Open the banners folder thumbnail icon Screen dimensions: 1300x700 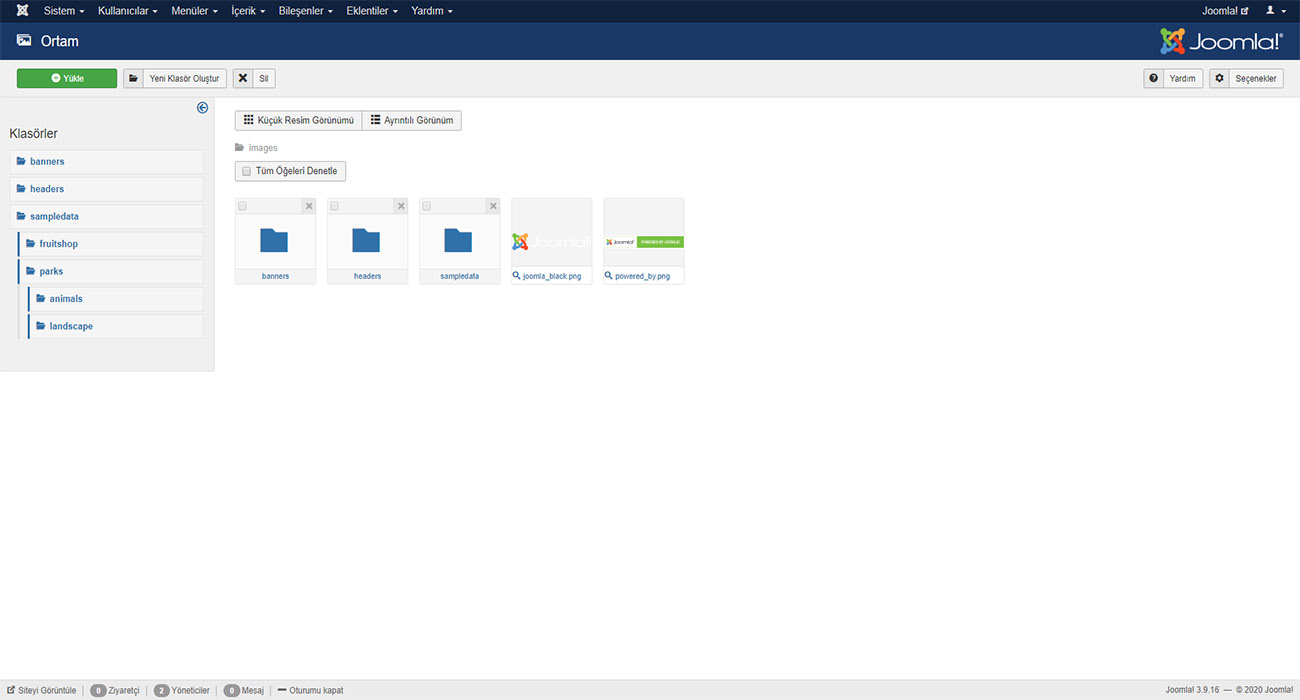[274, 240]
